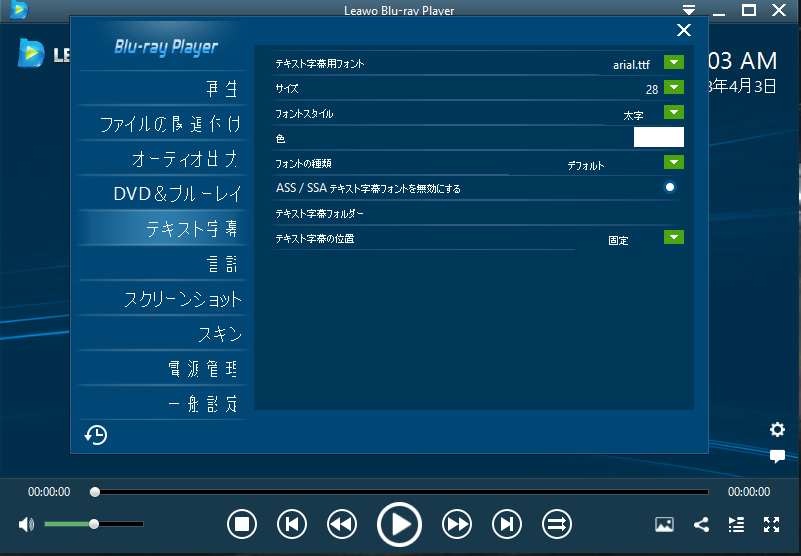Open the ファイルの関連付け settings tab

tap(163, 124)
